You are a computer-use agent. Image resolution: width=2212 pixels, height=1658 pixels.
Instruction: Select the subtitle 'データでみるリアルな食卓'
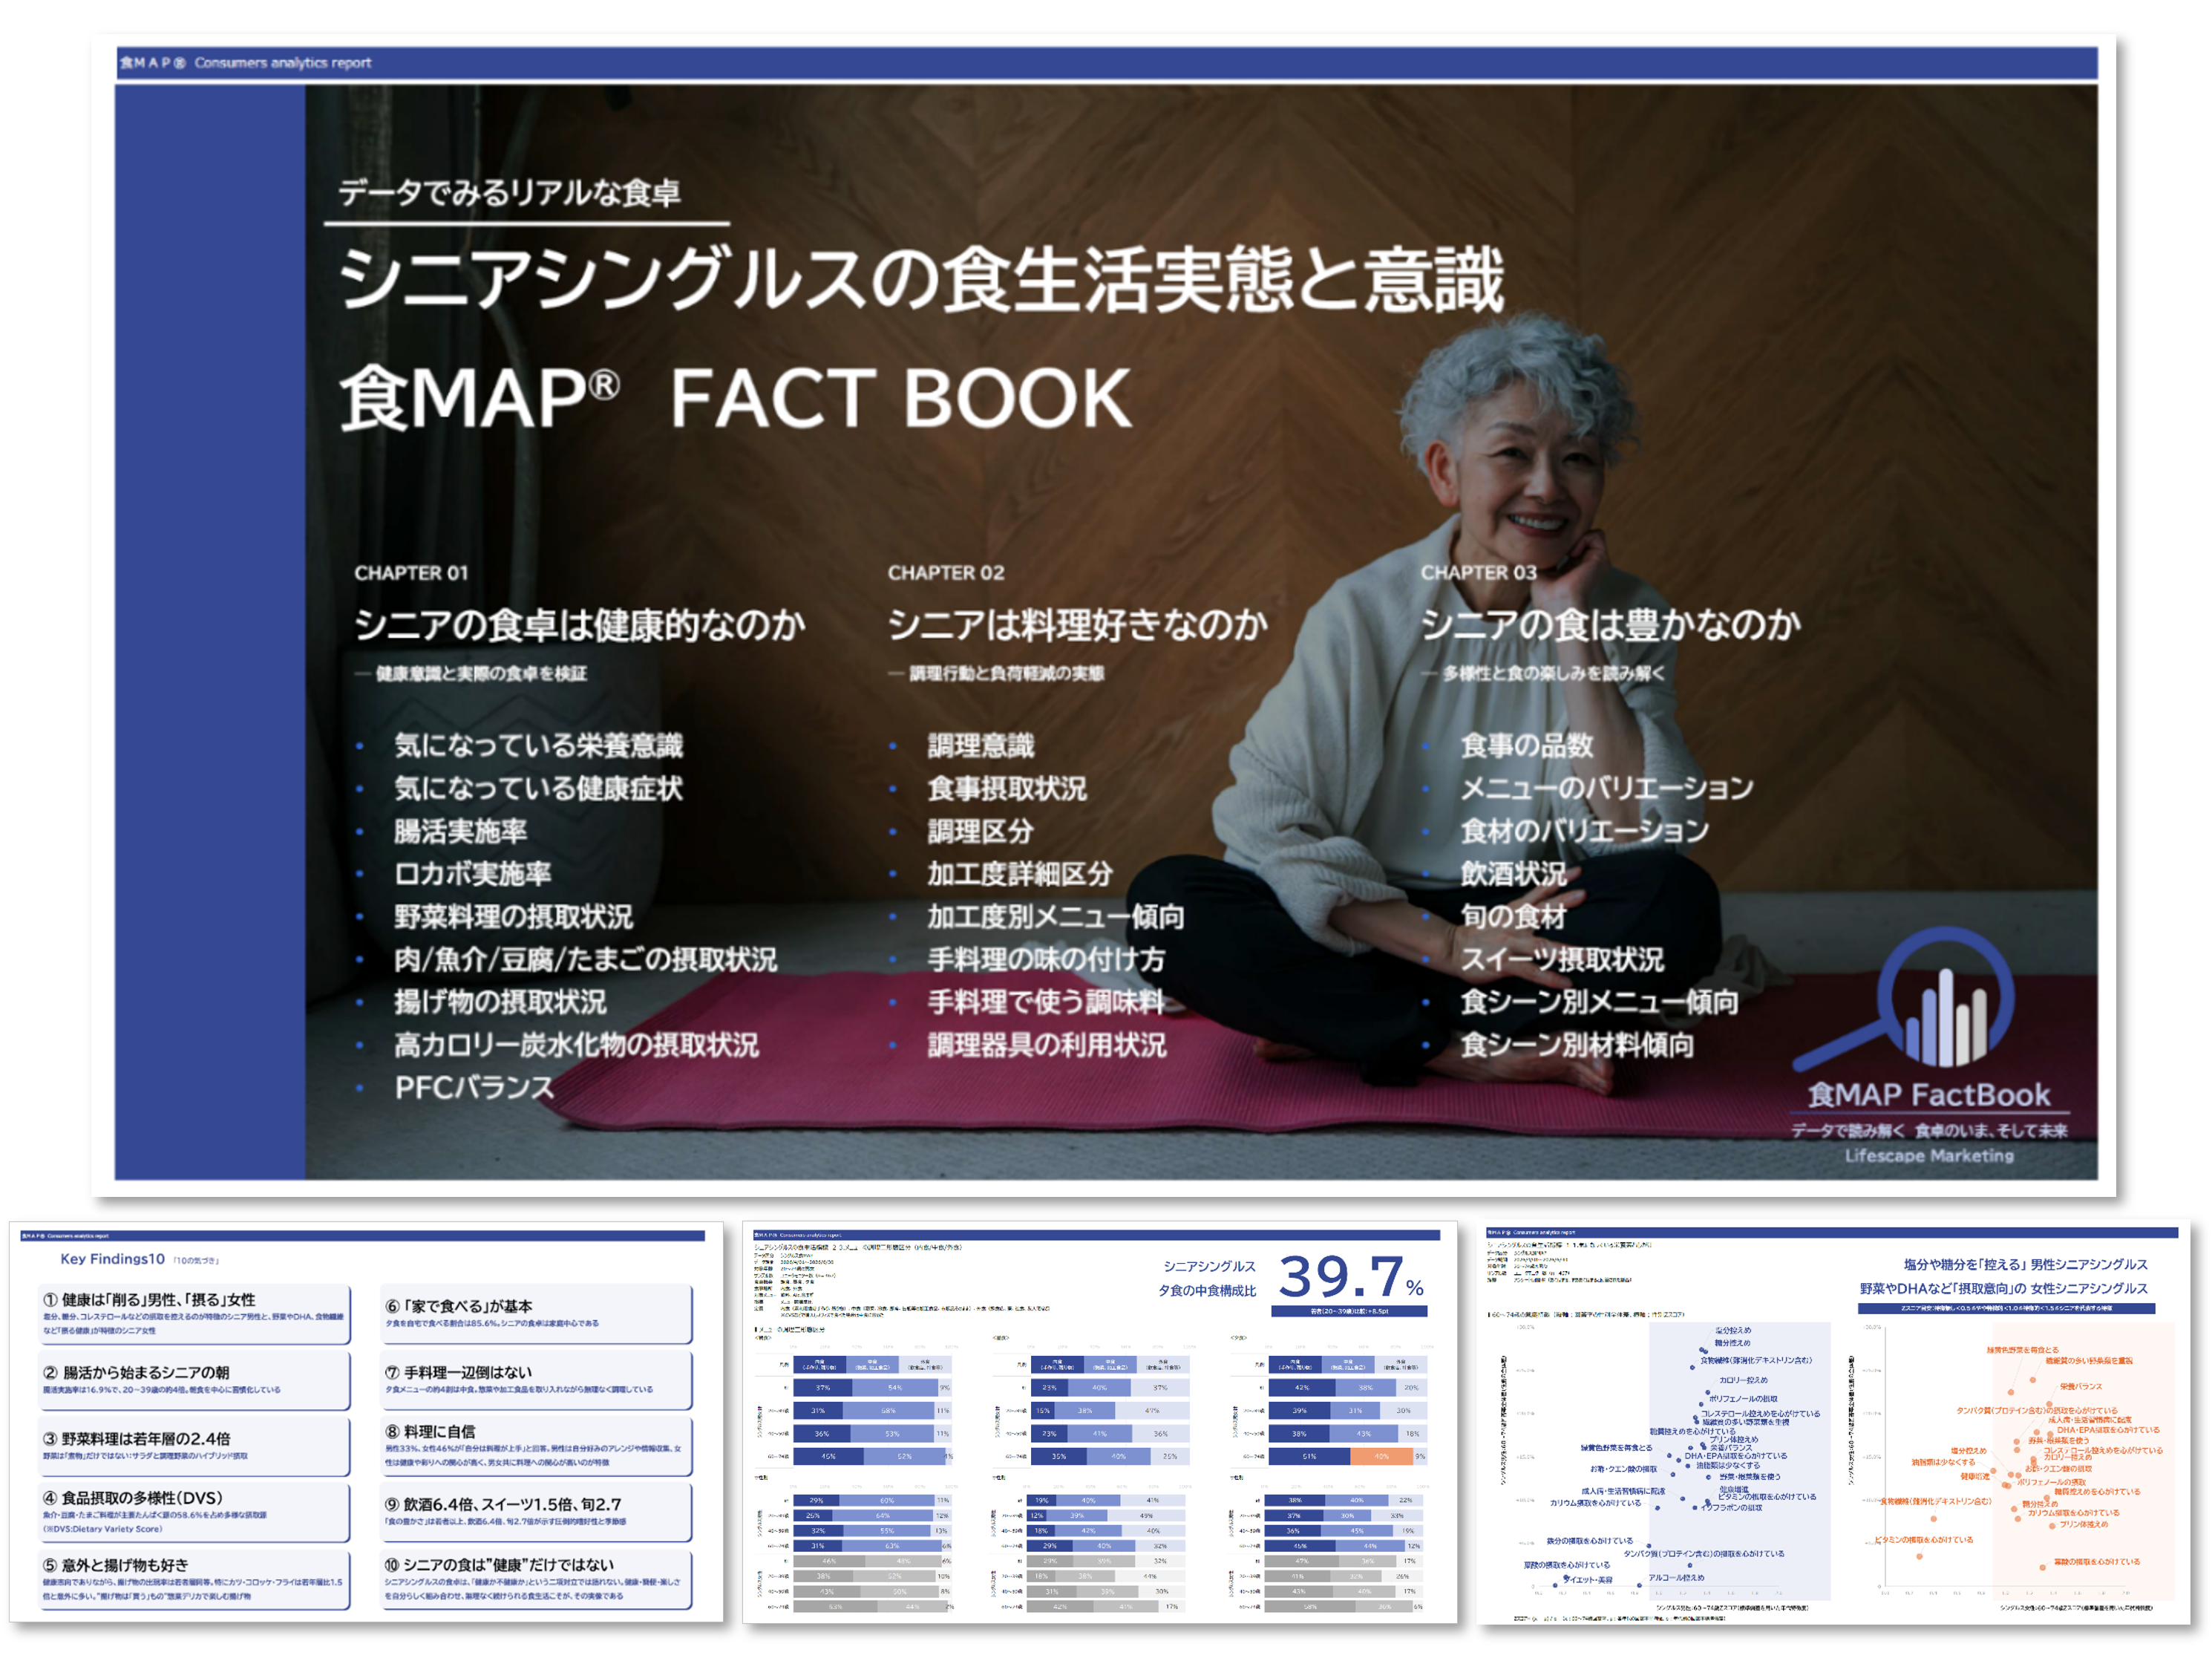coord(509,192)
